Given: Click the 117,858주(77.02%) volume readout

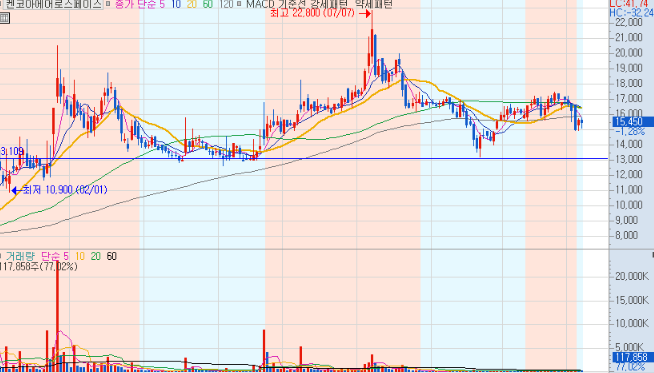Looking at the screenshot, I should click(38, 266).
